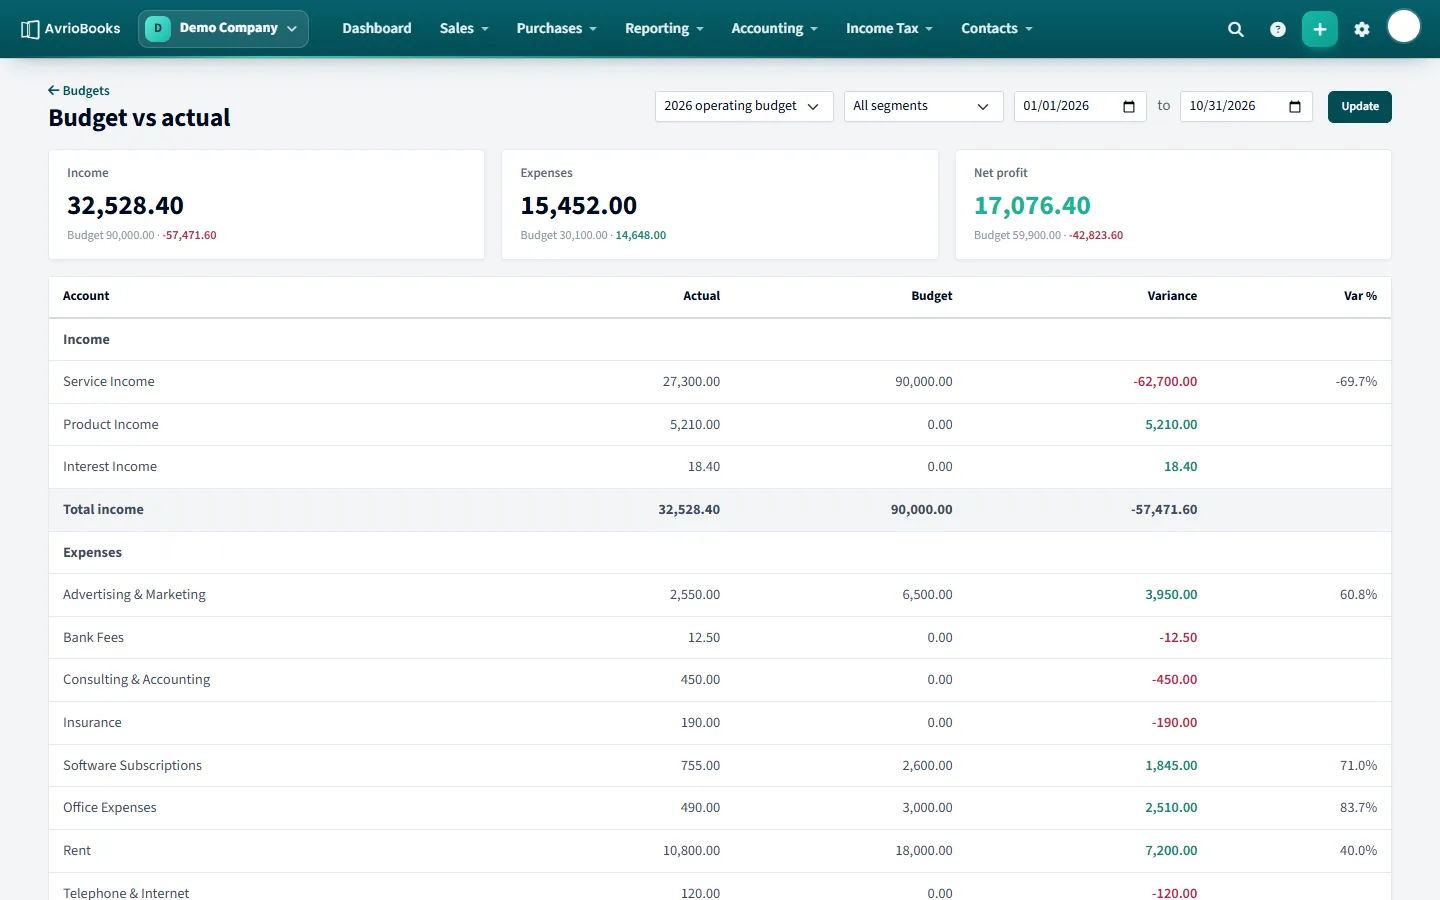Click the Variance column header

(x=1172, y=296)
